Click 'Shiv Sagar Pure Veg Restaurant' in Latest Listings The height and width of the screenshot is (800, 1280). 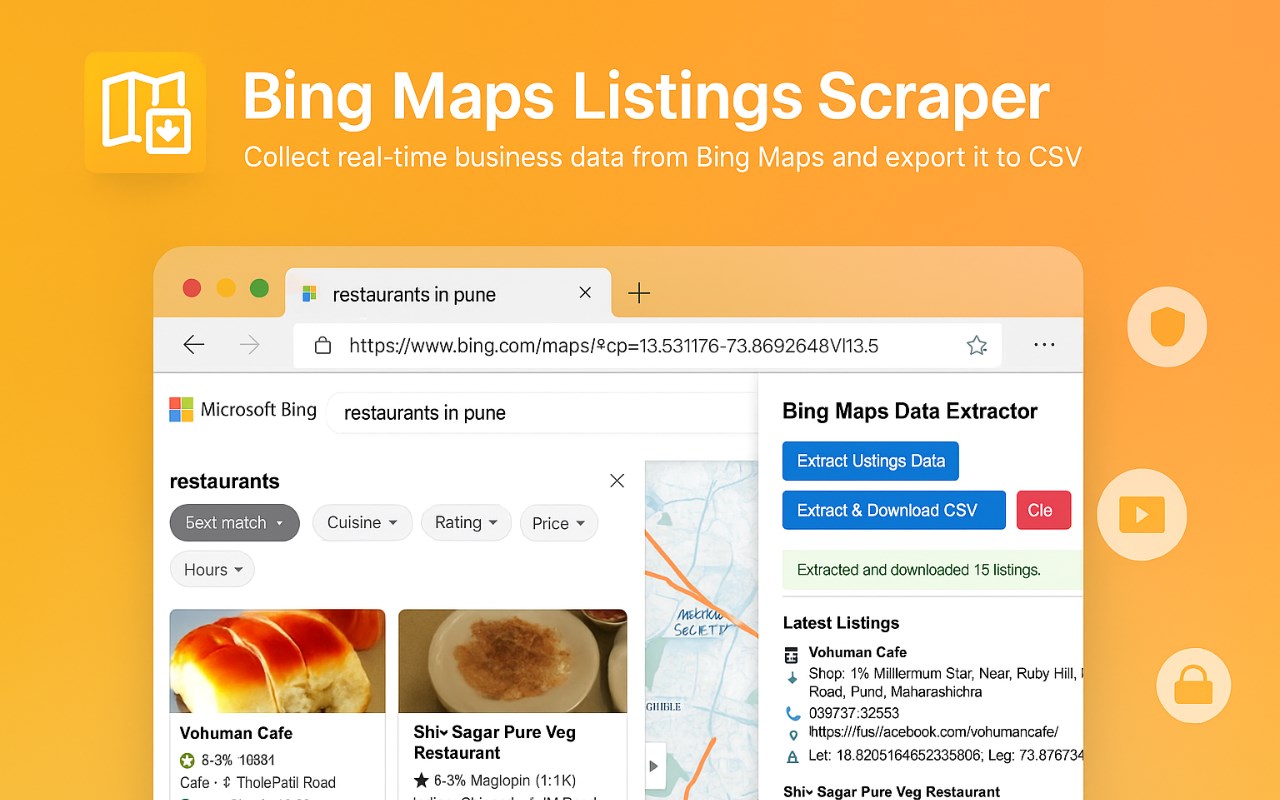click(891, 792)
